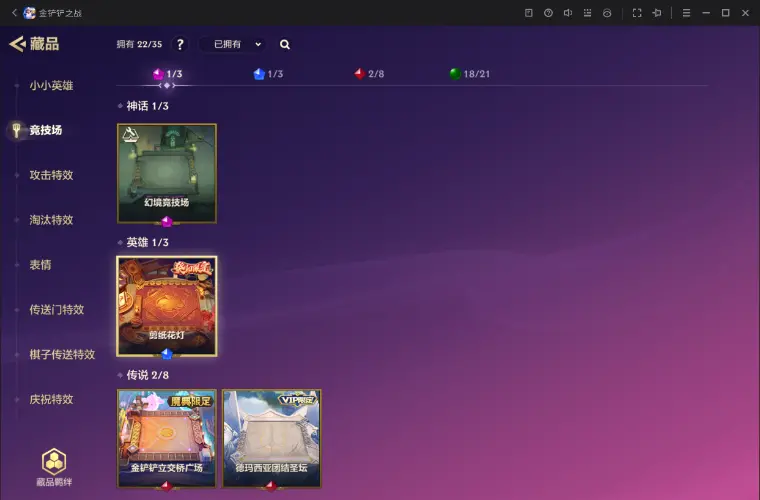Open the title bar hamburger menu
Screen dimensions: 760x500
(x=686, y=13)
